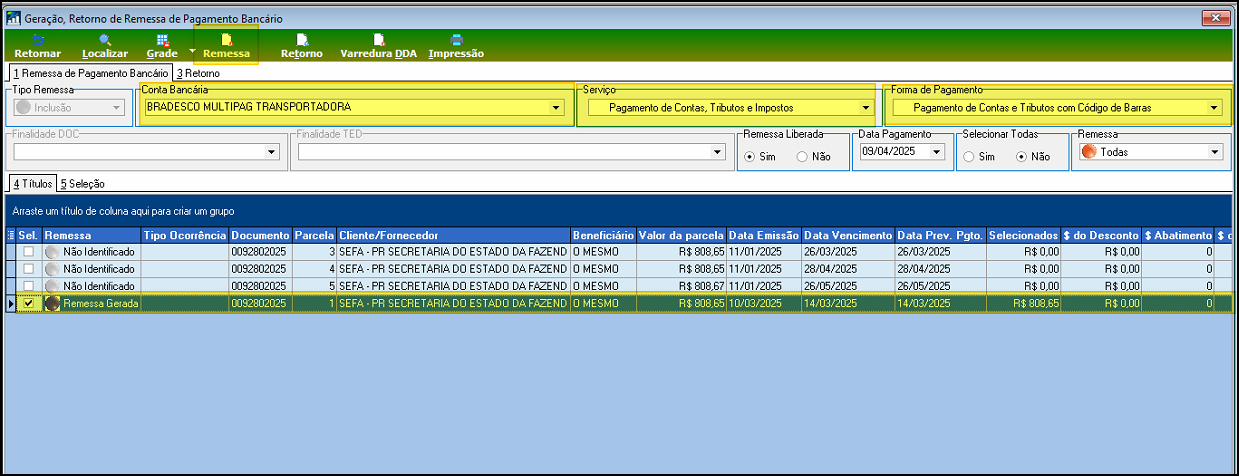Open the Localizar search tool
This screenshot has height=476, width=1239.
coord(105,40)
